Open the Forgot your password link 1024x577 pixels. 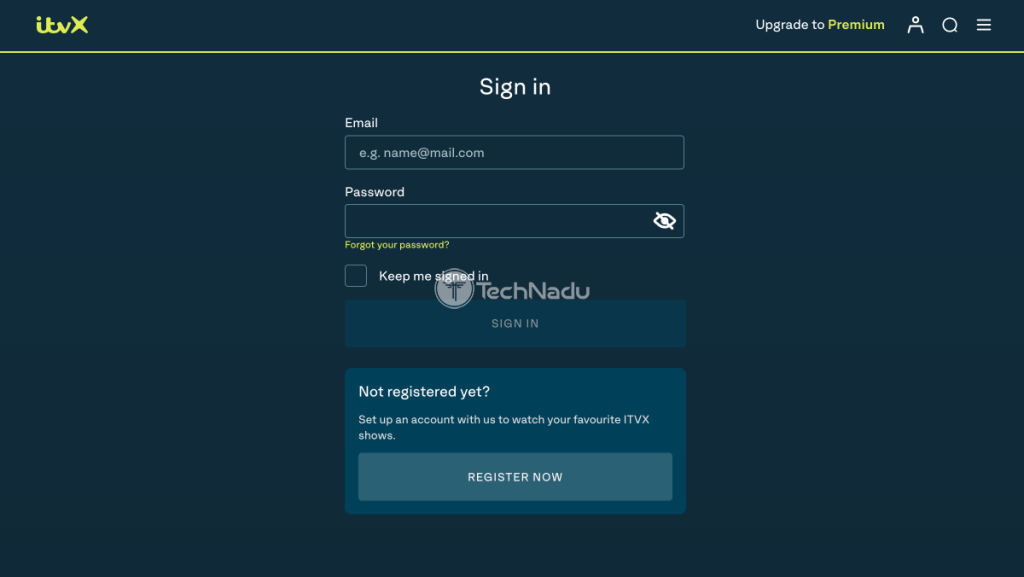click(x=397, y=245)
